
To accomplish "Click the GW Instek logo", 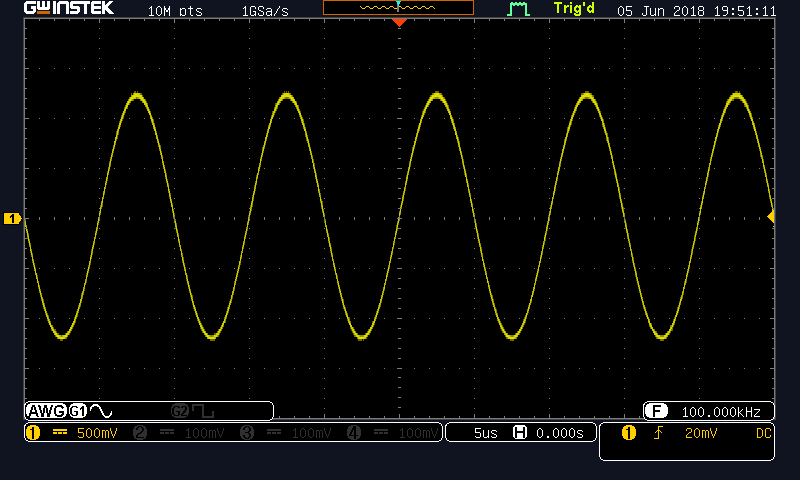I will (69, 8).
